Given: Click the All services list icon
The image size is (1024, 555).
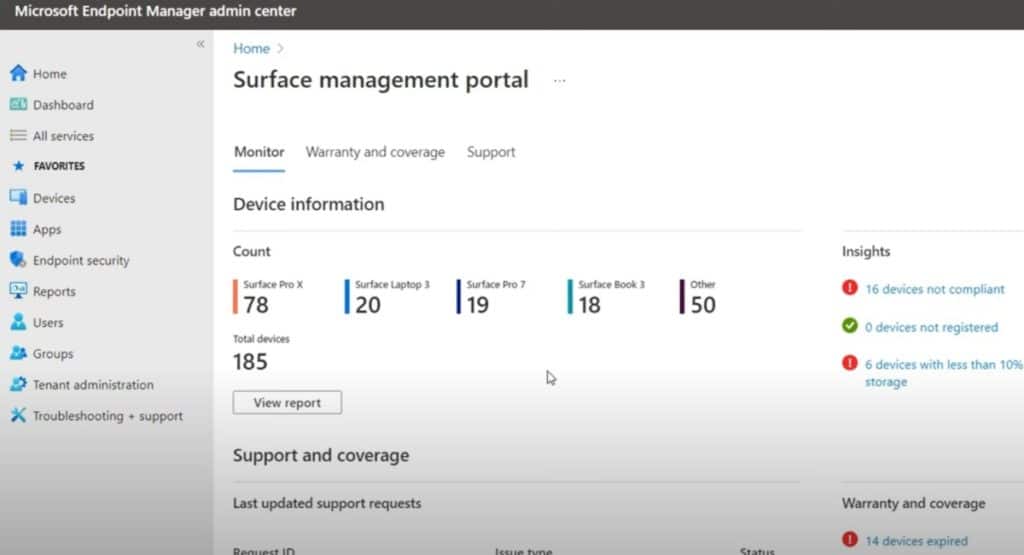Looking at the screenshot, I should [x=18, y=135].
